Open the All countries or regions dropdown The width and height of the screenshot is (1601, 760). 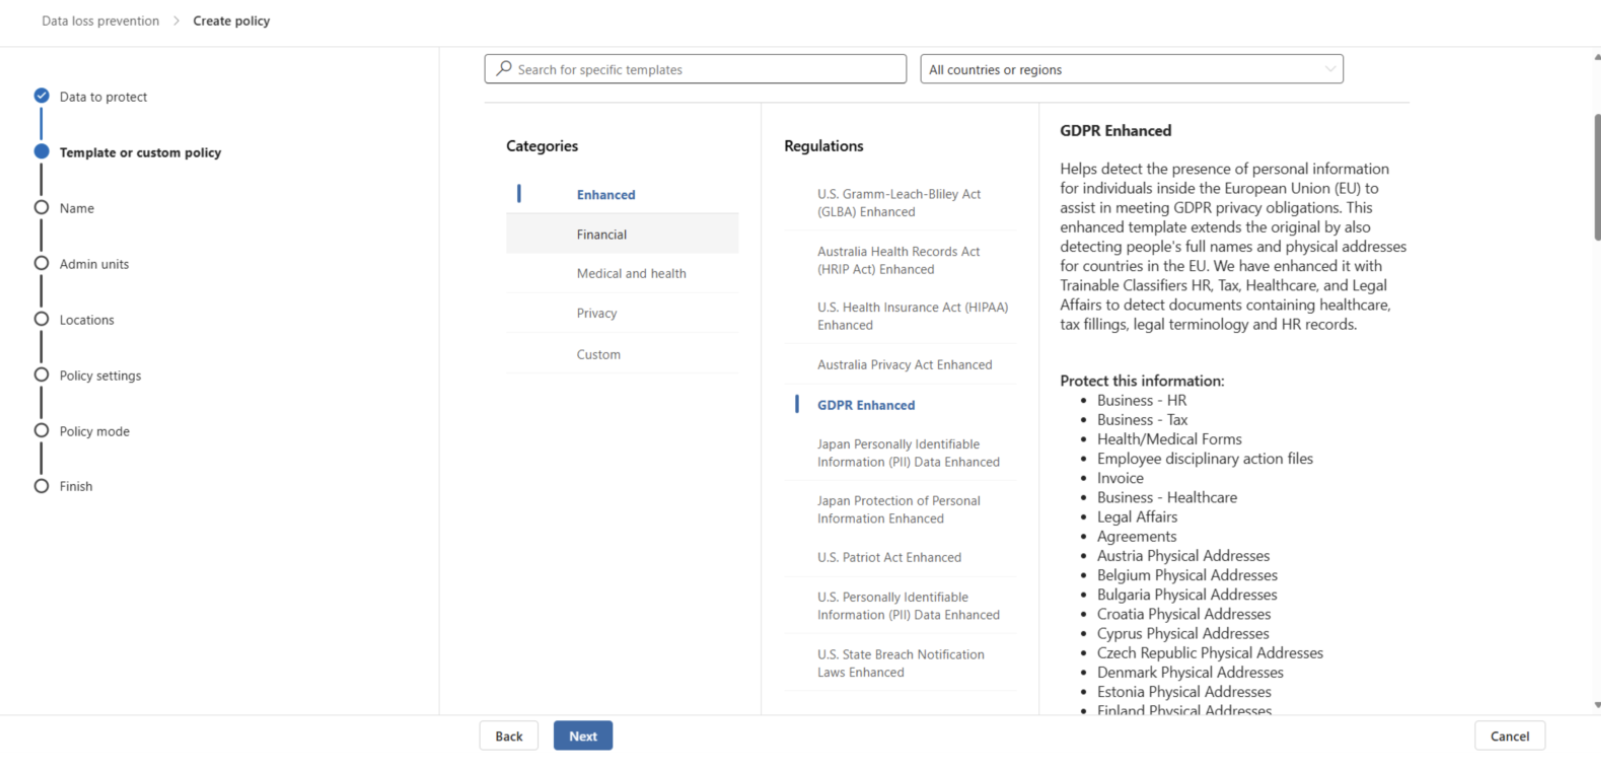pos(1131,69)
